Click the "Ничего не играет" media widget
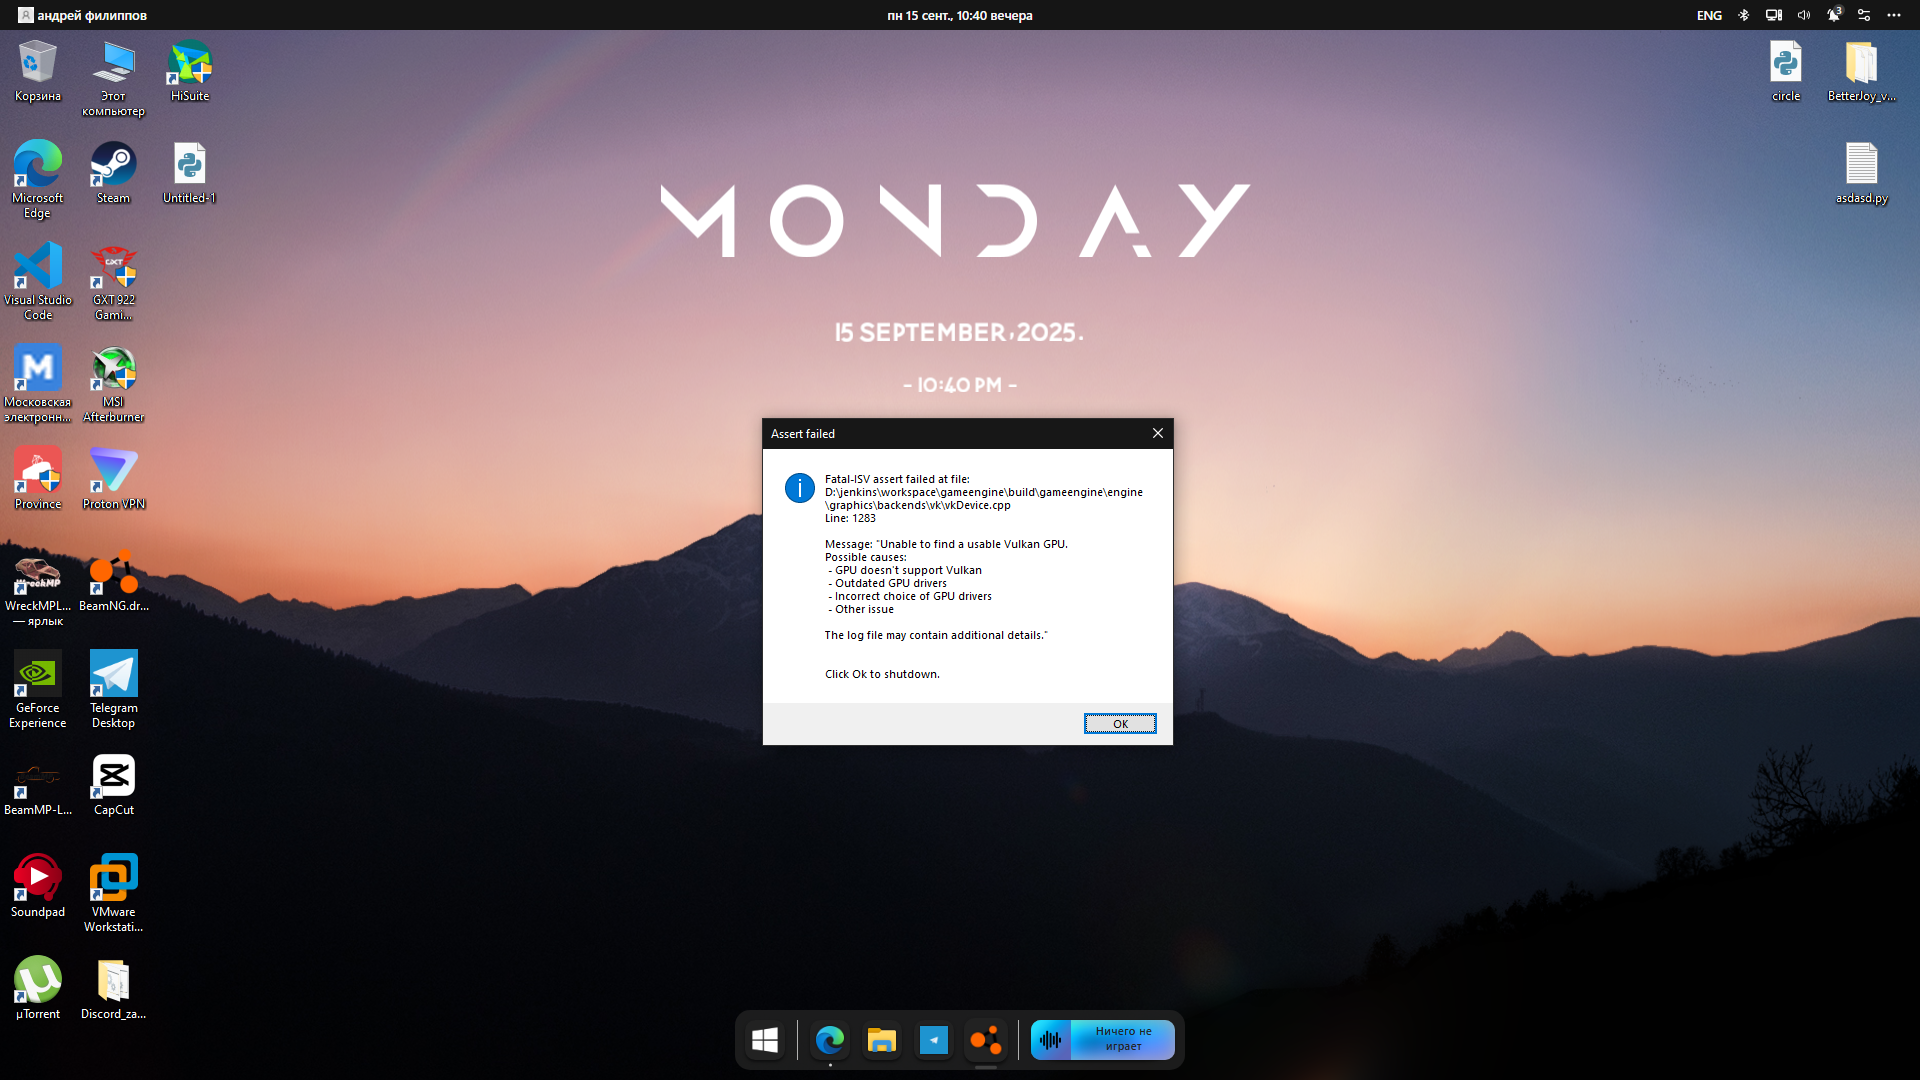The image size is (1920, 1080). coord(1103,1039)
